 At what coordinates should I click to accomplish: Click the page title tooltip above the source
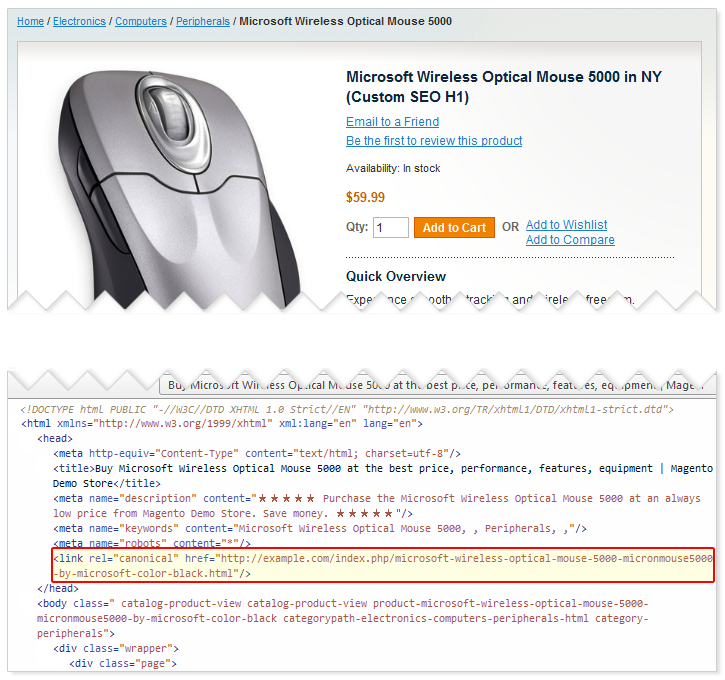[437, 385]
